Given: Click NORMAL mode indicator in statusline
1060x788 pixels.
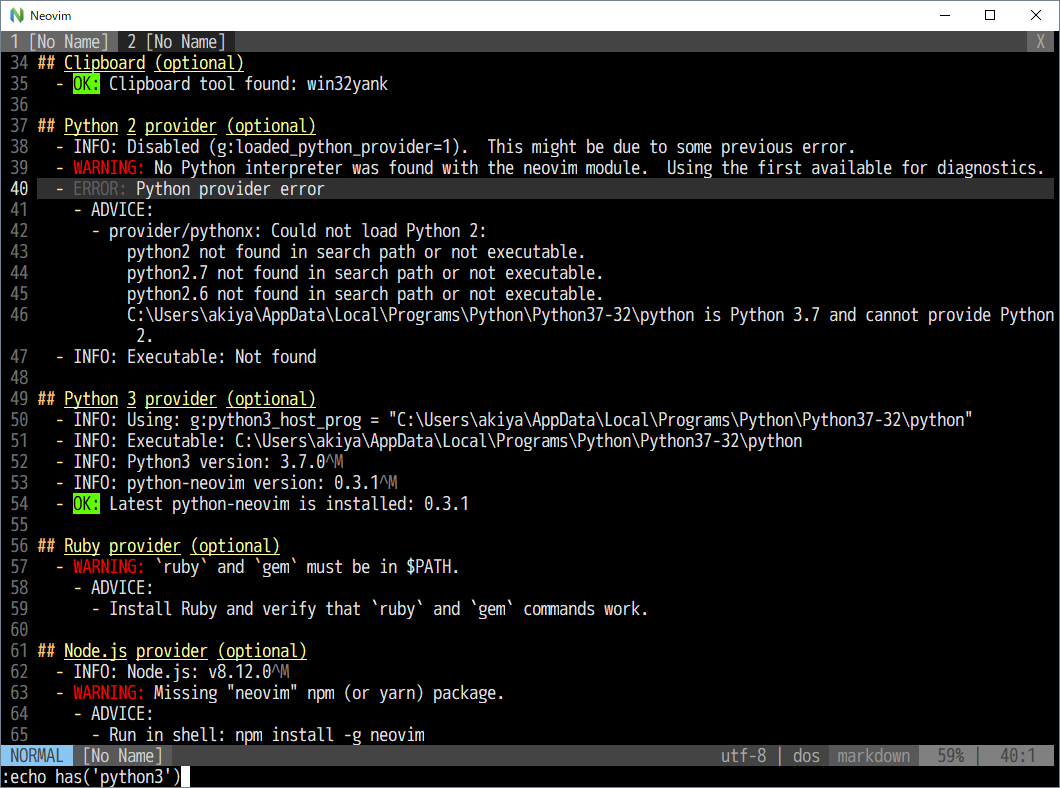Looking at the screenshot, I should 37,756.
